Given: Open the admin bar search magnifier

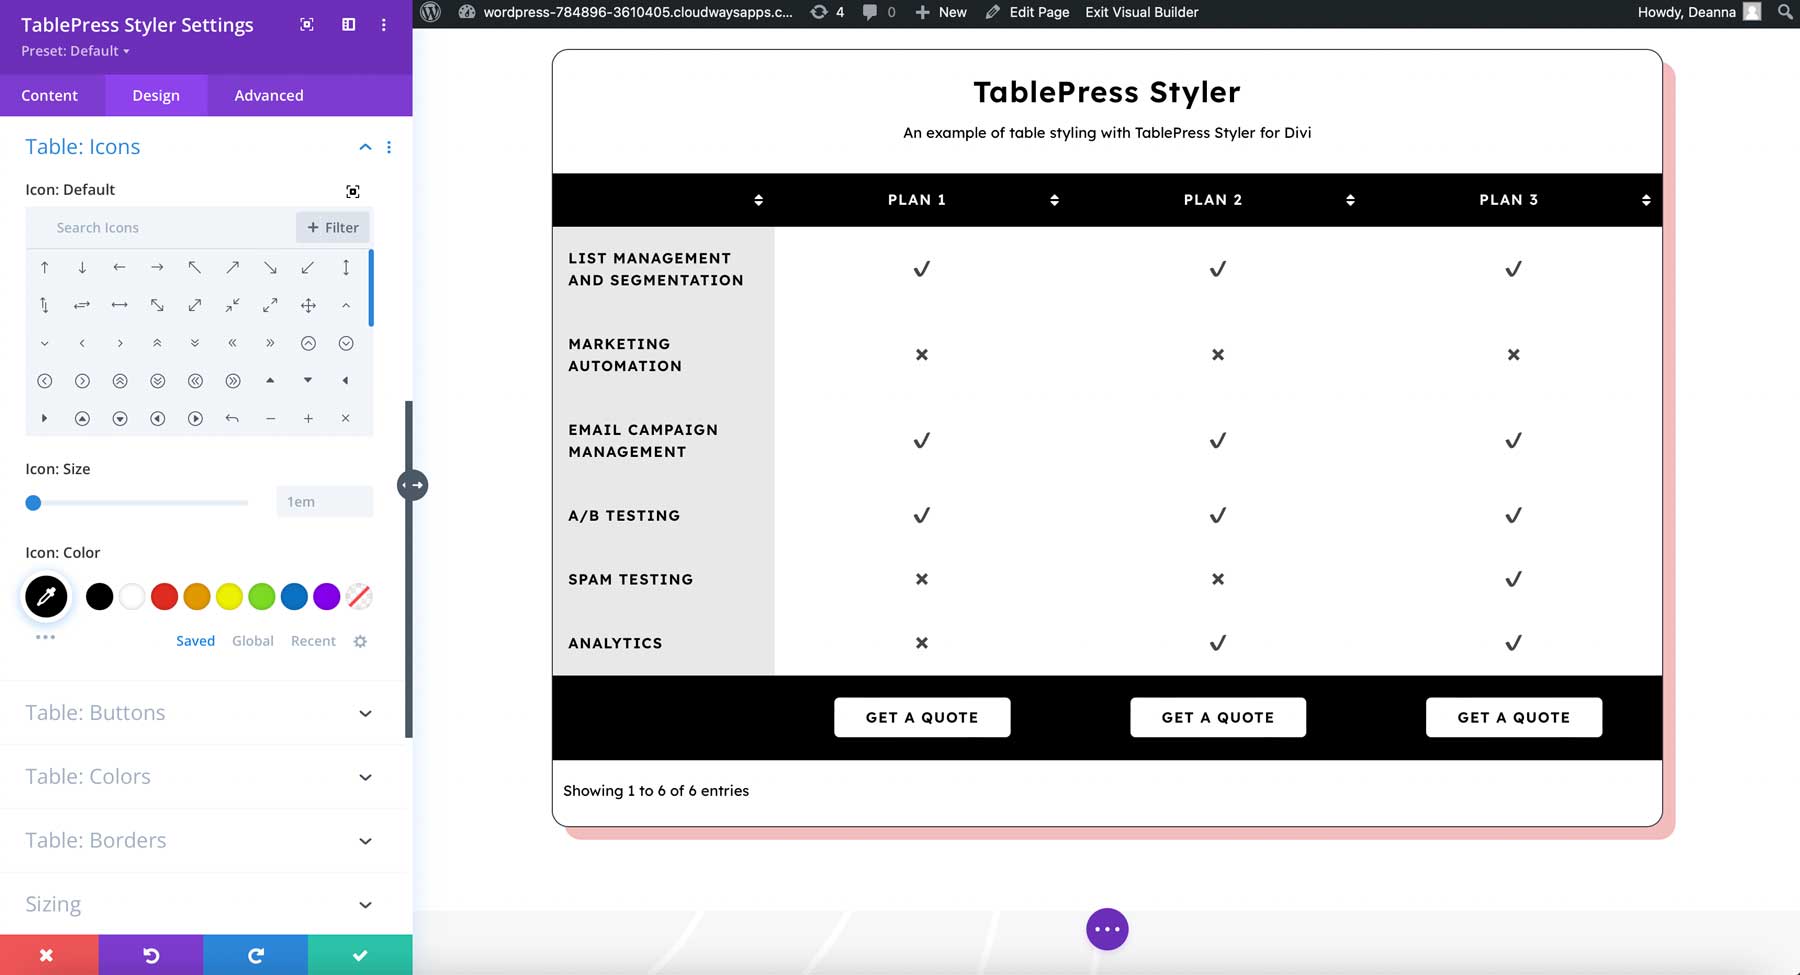Looking at the screenshot, I should (1784, 12).
